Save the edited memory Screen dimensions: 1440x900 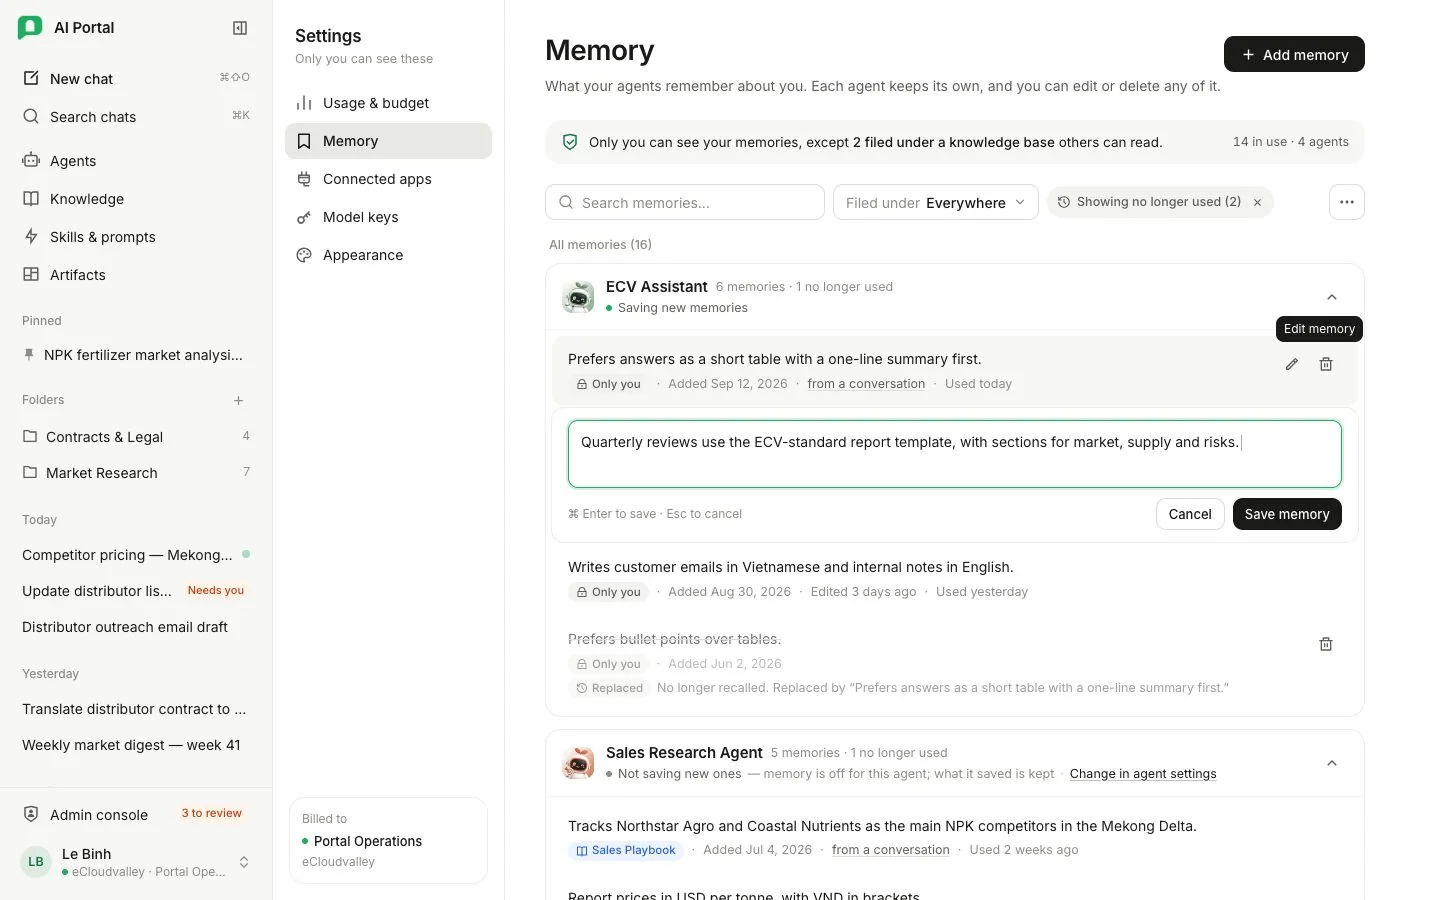1287,514
